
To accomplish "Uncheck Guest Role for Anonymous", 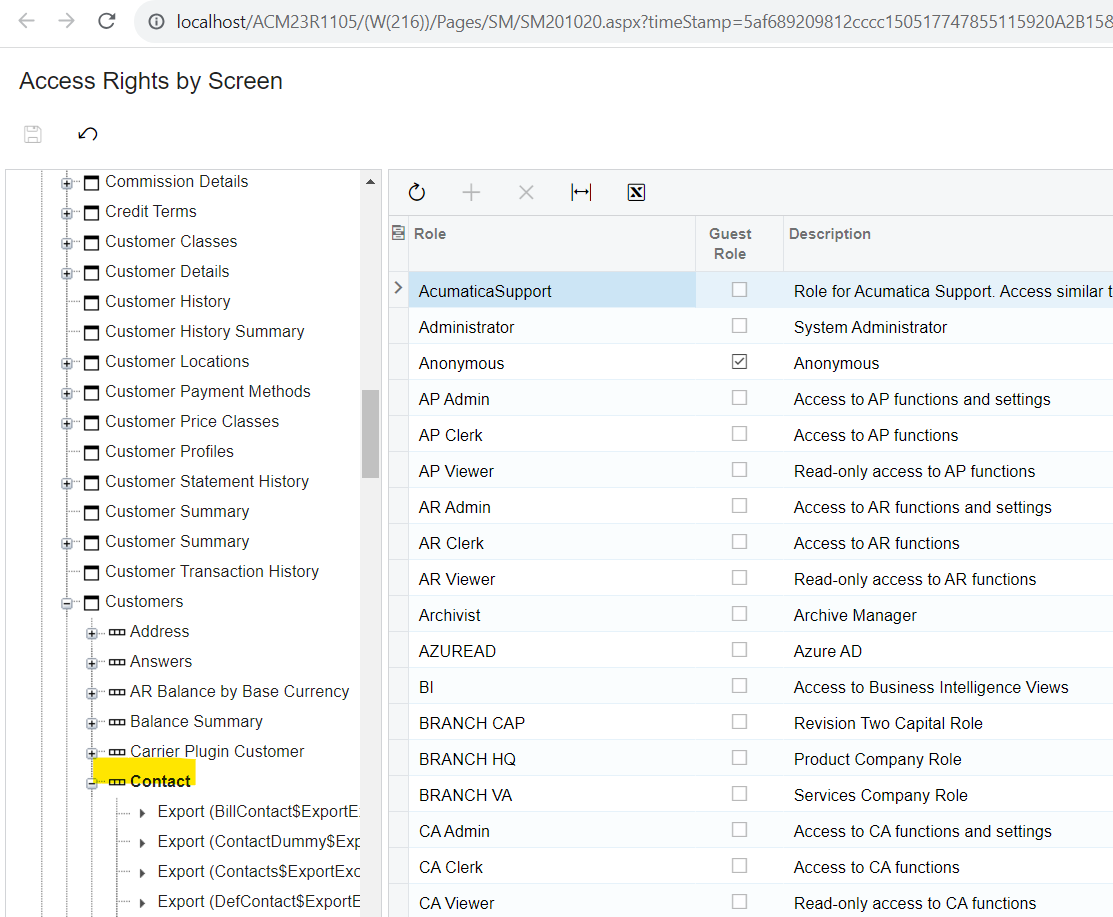I will (740, 362).
